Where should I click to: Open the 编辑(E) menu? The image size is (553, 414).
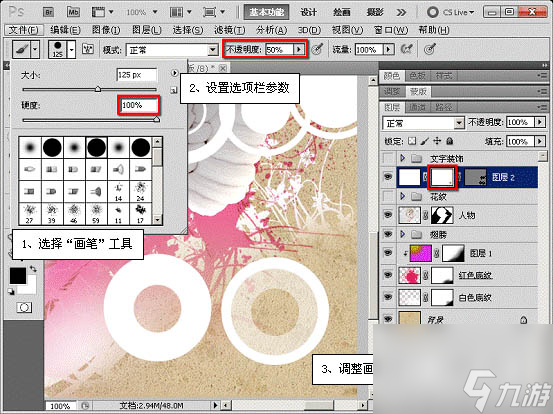click(65, 30)
